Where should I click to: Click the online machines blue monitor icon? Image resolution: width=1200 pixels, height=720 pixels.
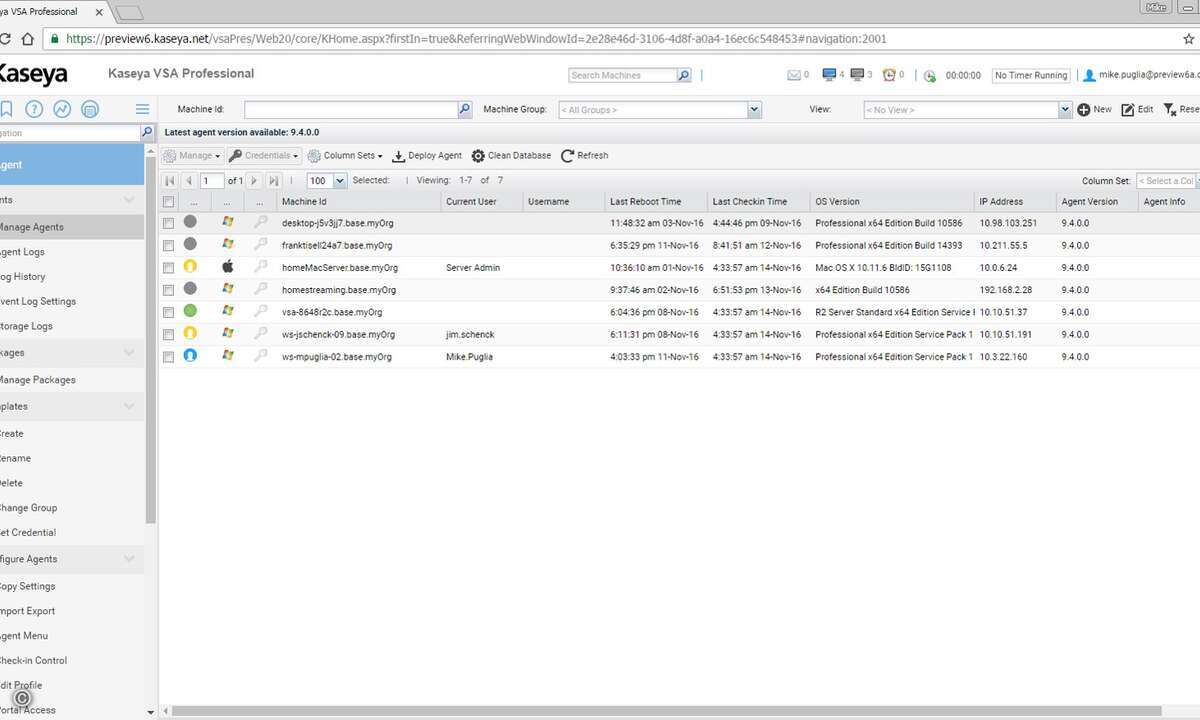tap(828, 75)
